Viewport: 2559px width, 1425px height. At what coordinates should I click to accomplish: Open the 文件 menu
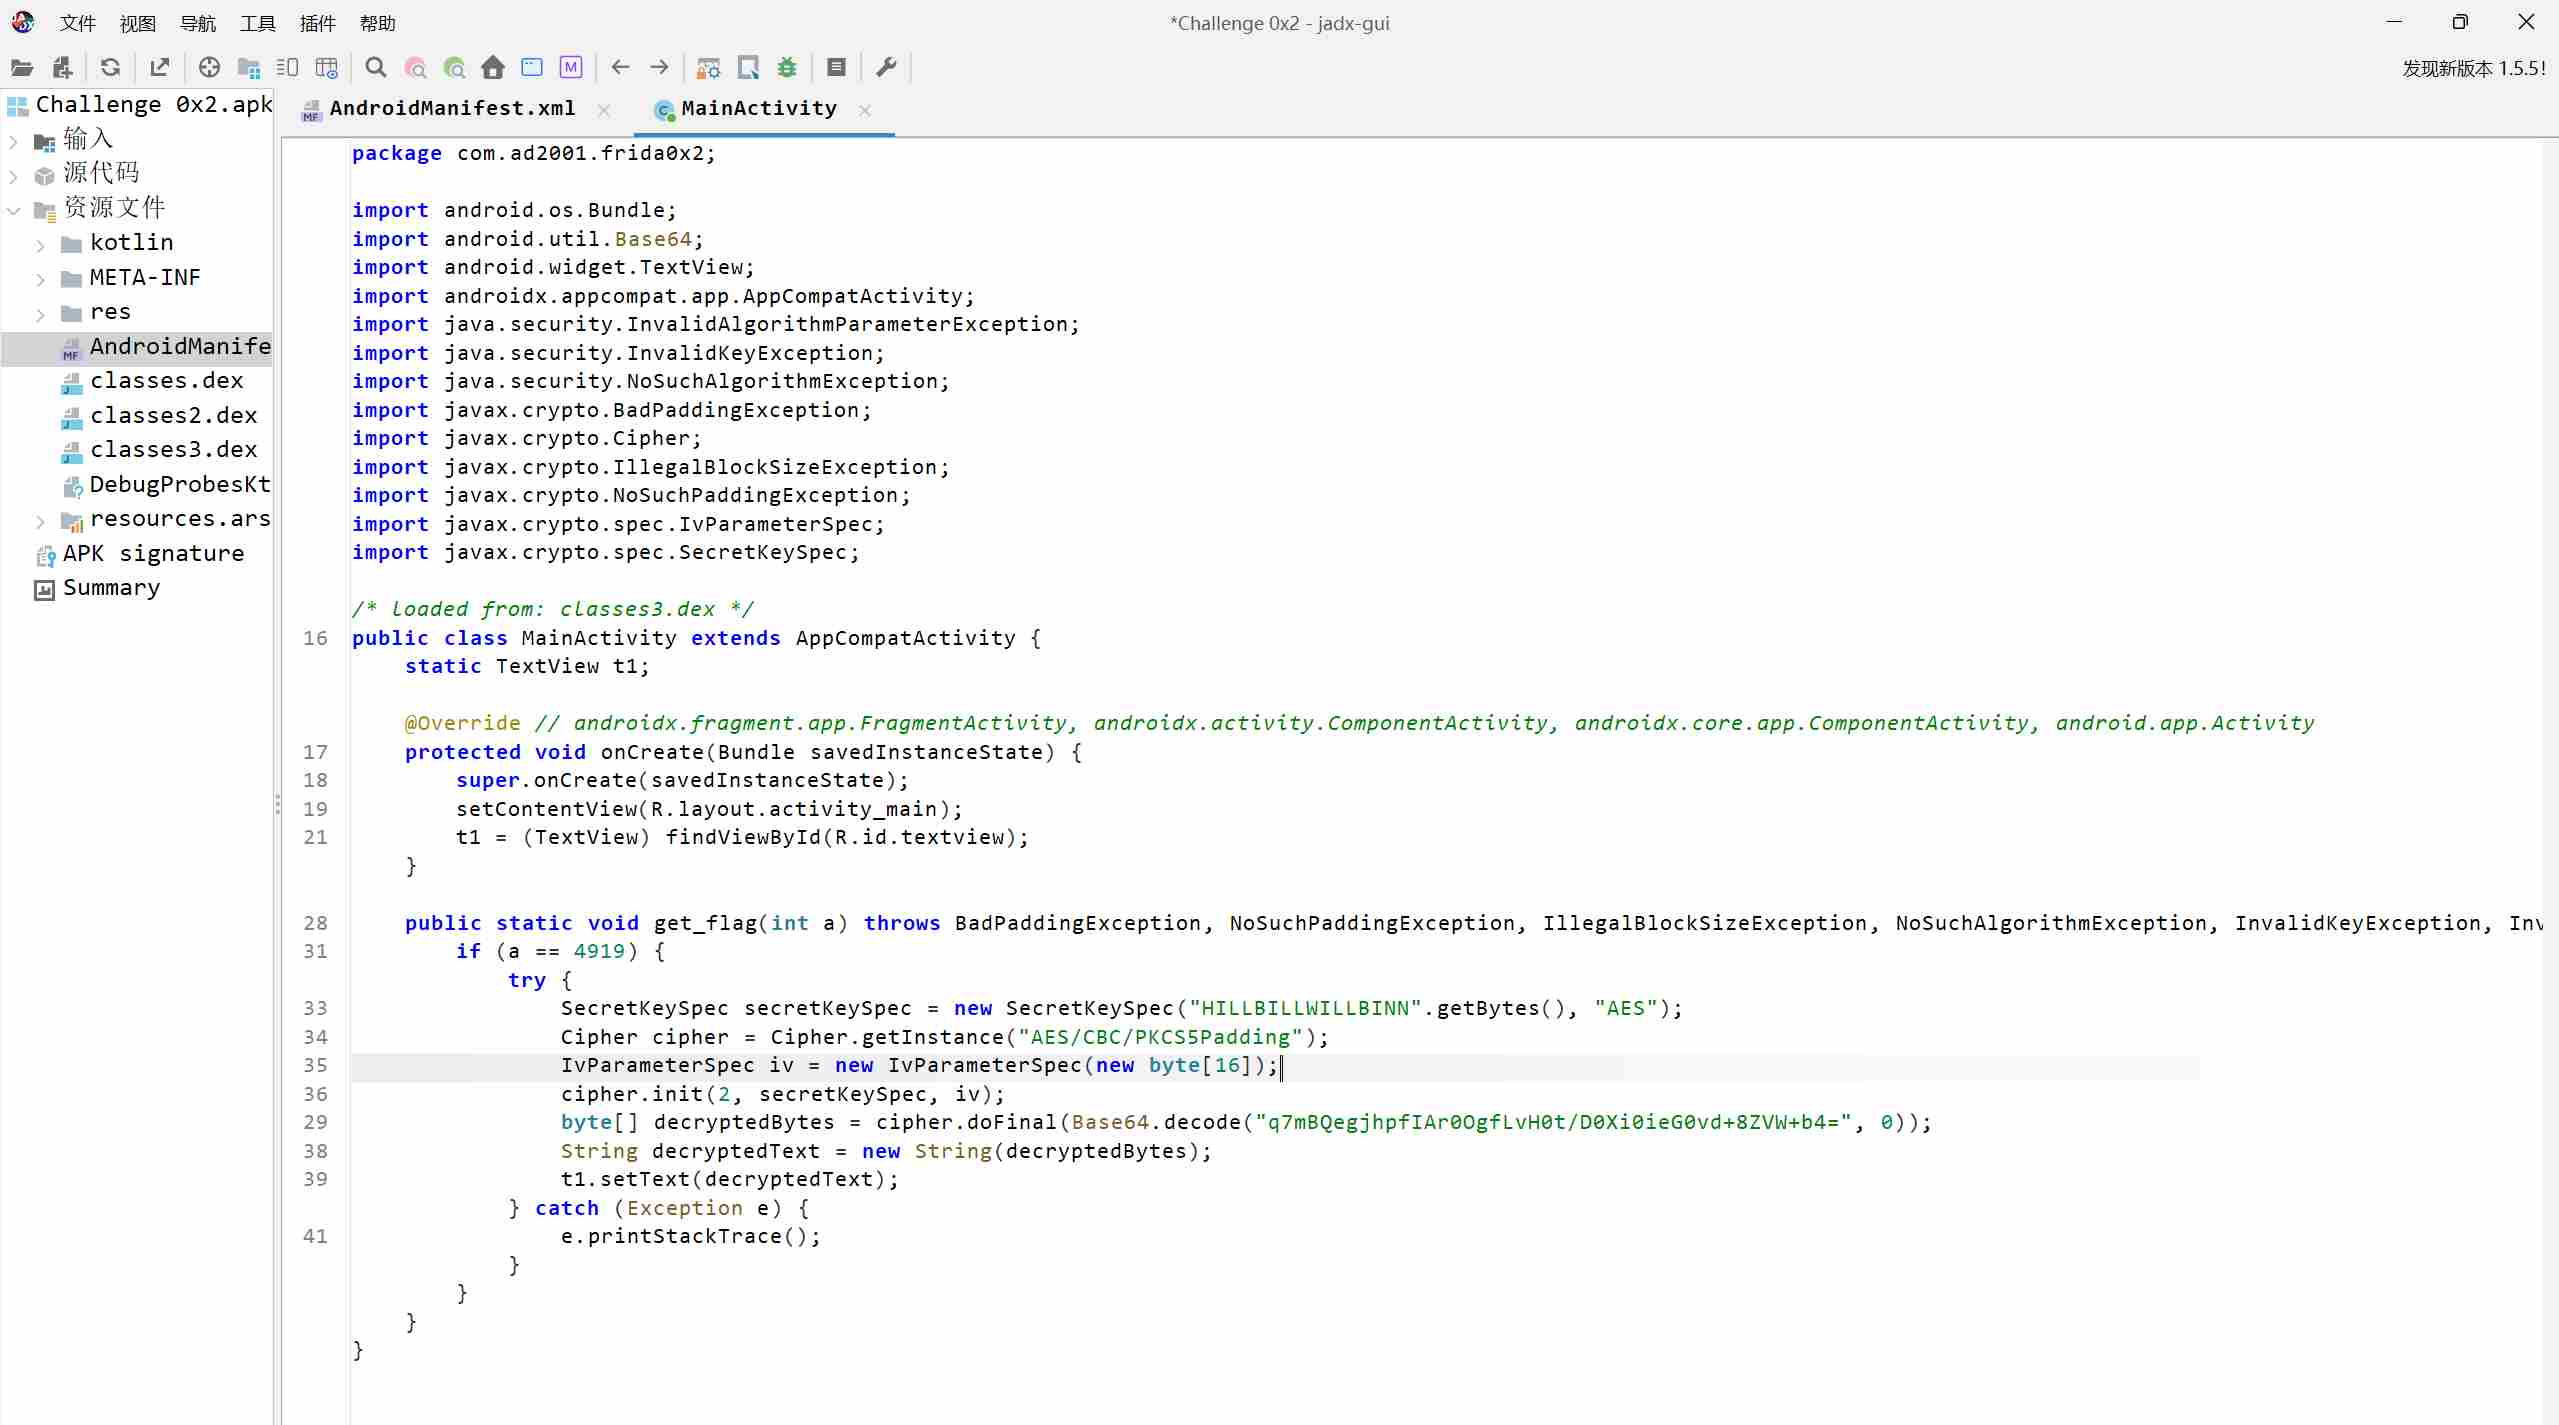click(x=78, y=23)
